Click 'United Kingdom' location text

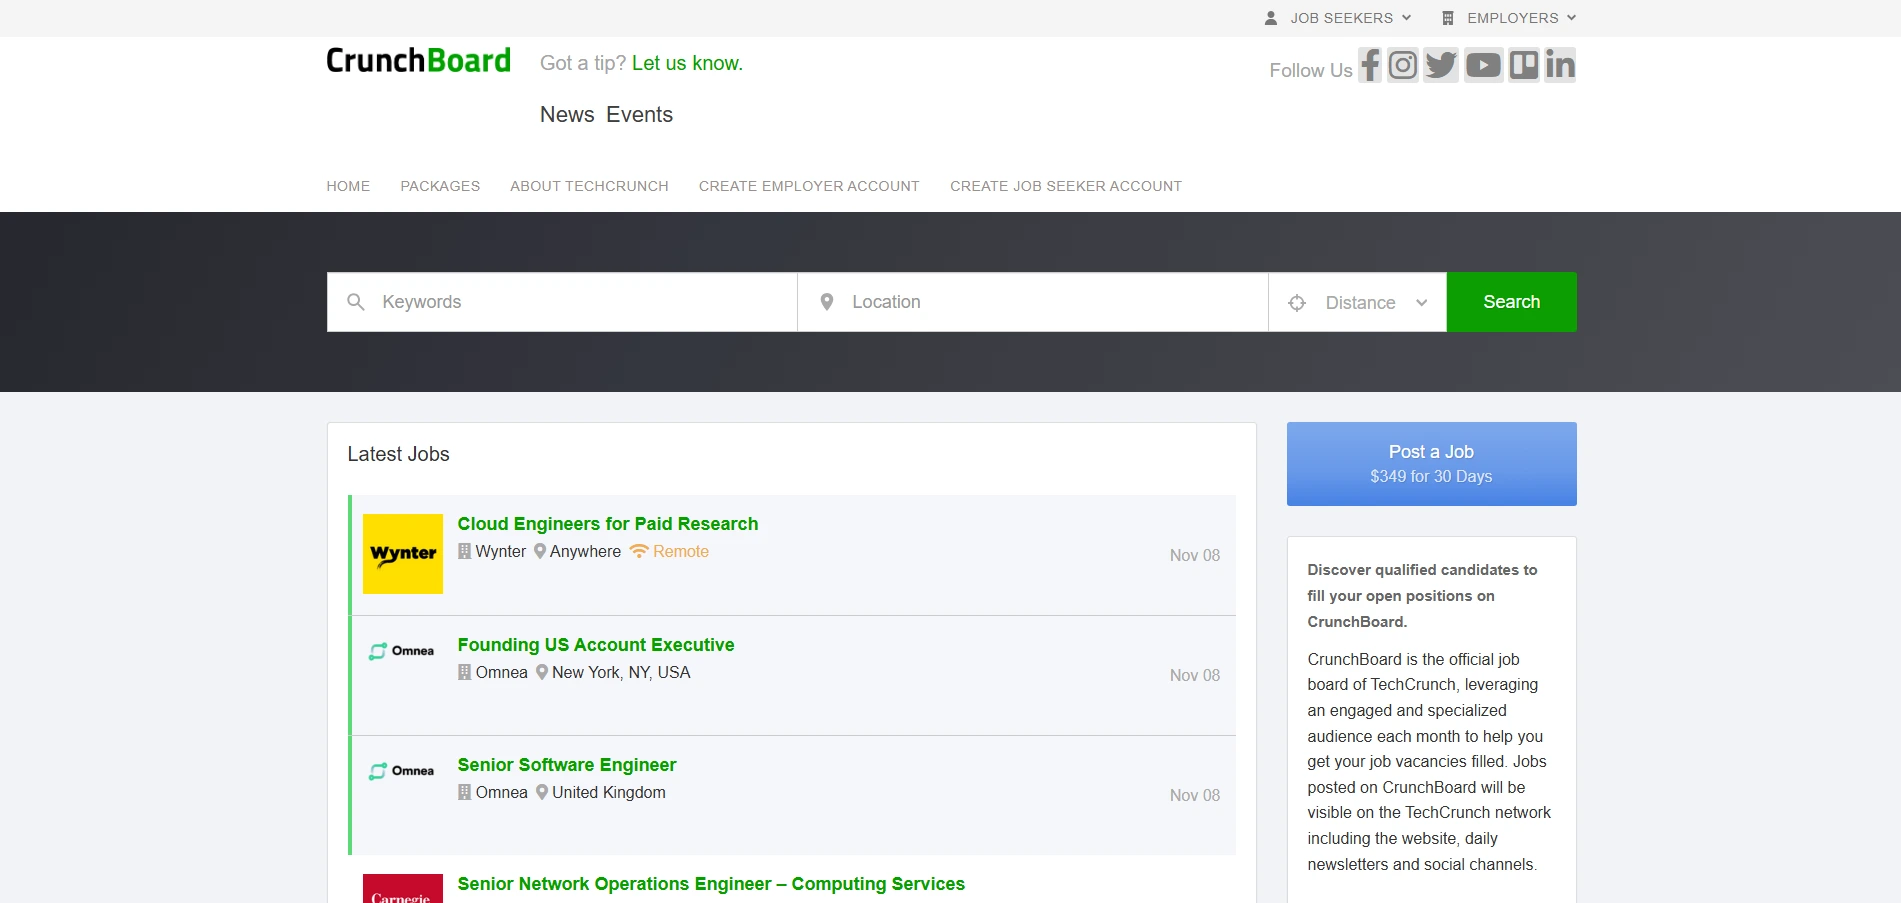(609, 793)
